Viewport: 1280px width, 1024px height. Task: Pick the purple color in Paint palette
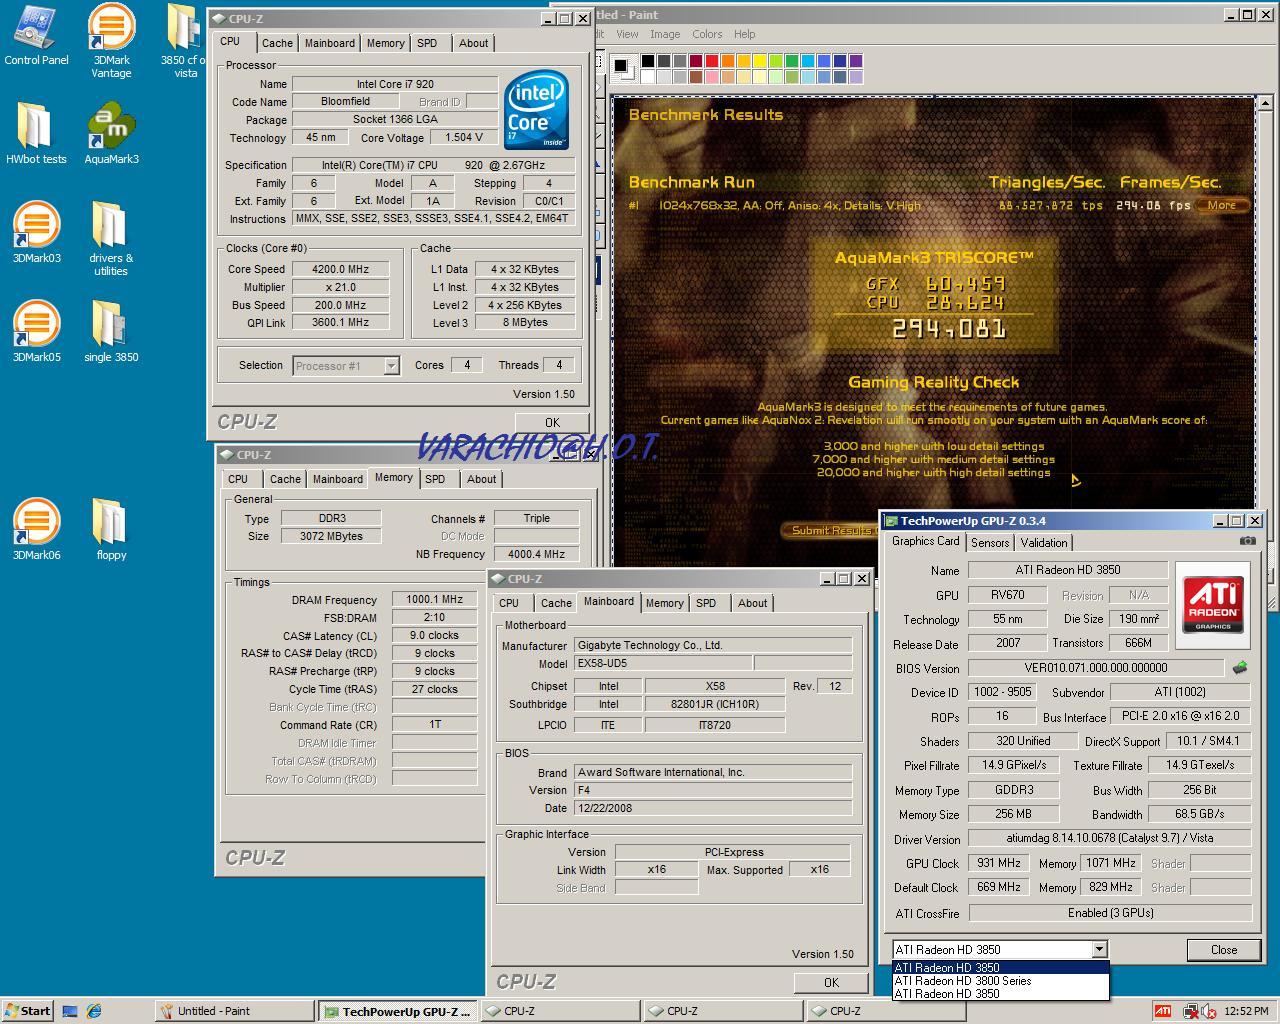tap(855, 62)
